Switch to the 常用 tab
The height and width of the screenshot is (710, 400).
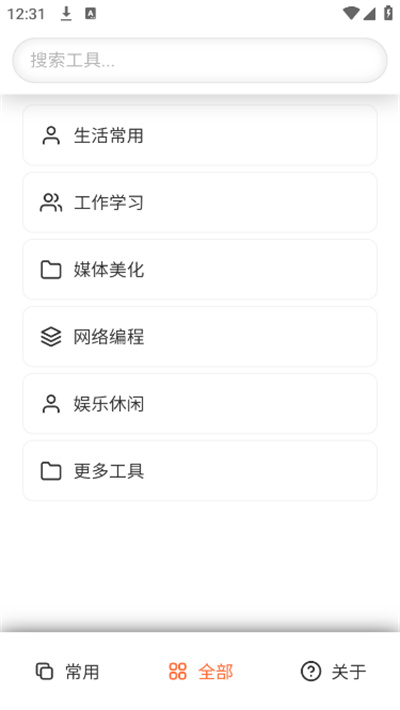[67, 671]
